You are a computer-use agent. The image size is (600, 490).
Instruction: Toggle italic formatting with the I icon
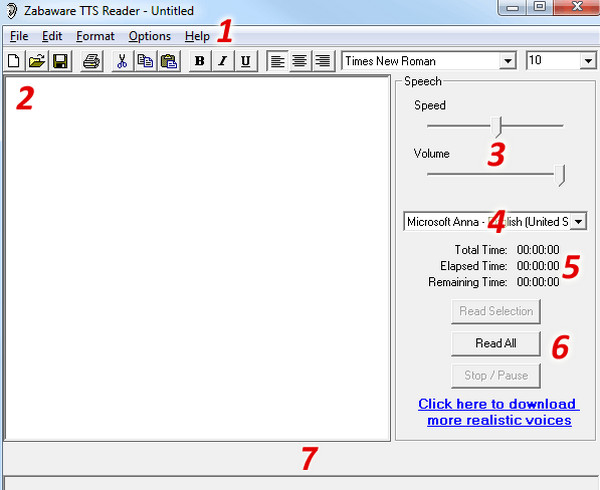(223, 61)
